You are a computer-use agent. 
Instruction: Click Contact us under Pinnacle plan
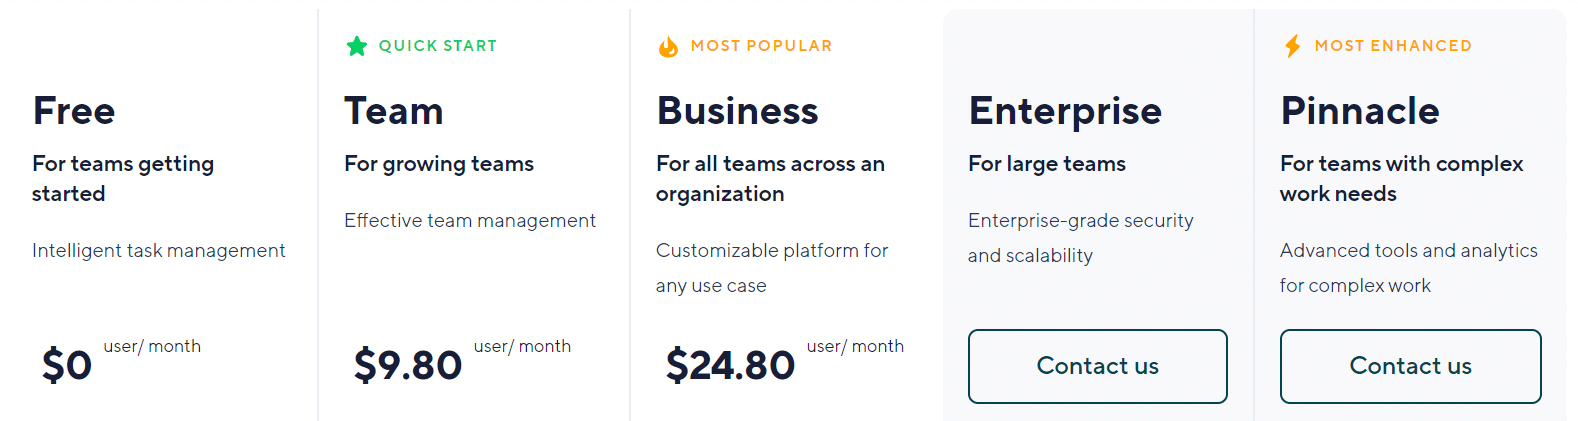[1411, 366]
